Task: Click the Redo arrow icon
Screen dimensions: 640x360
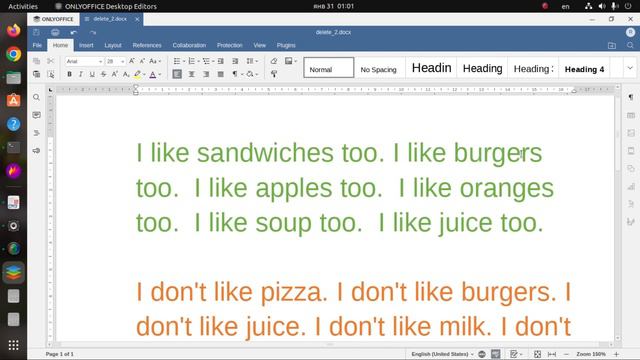Action: pyautogui.click(x=93, y=32)
